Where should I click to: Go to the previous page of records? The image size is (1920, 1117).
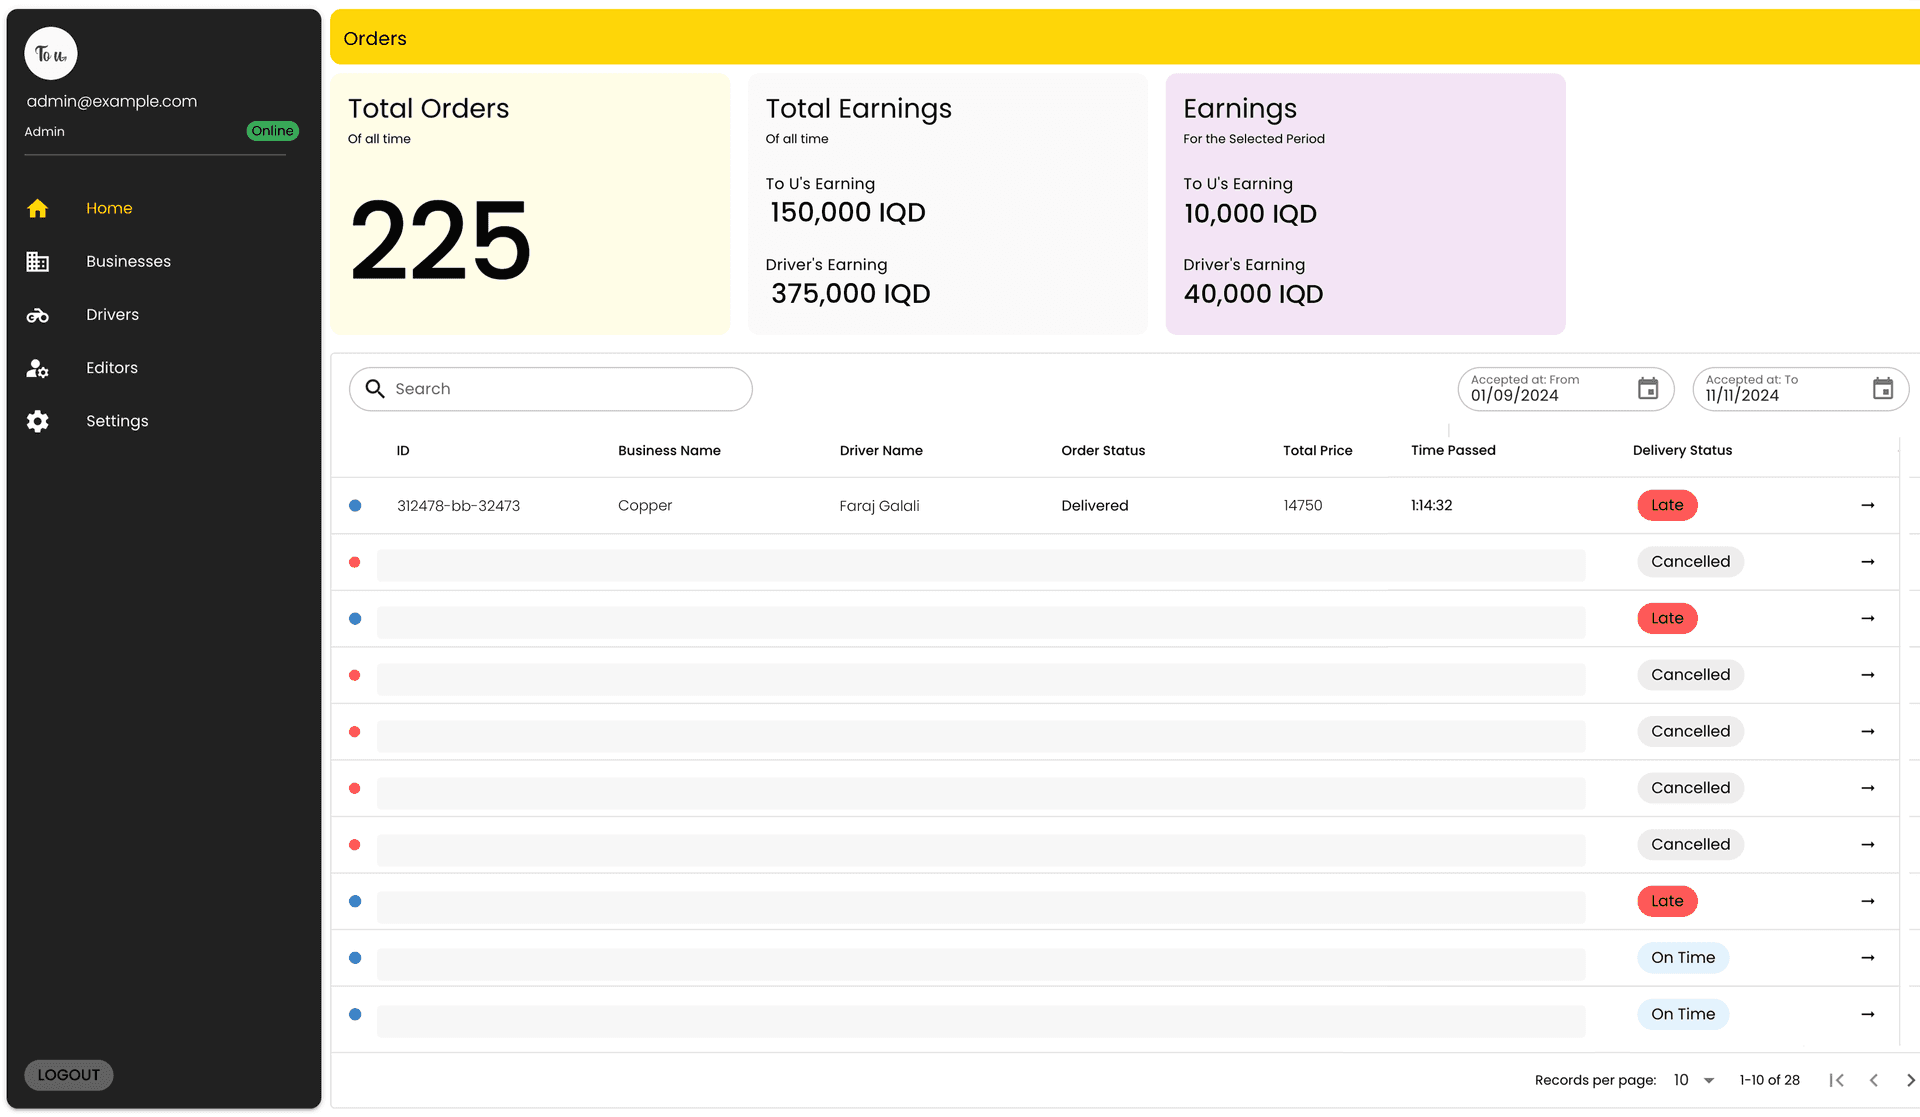click(x=1873, y=1080)
